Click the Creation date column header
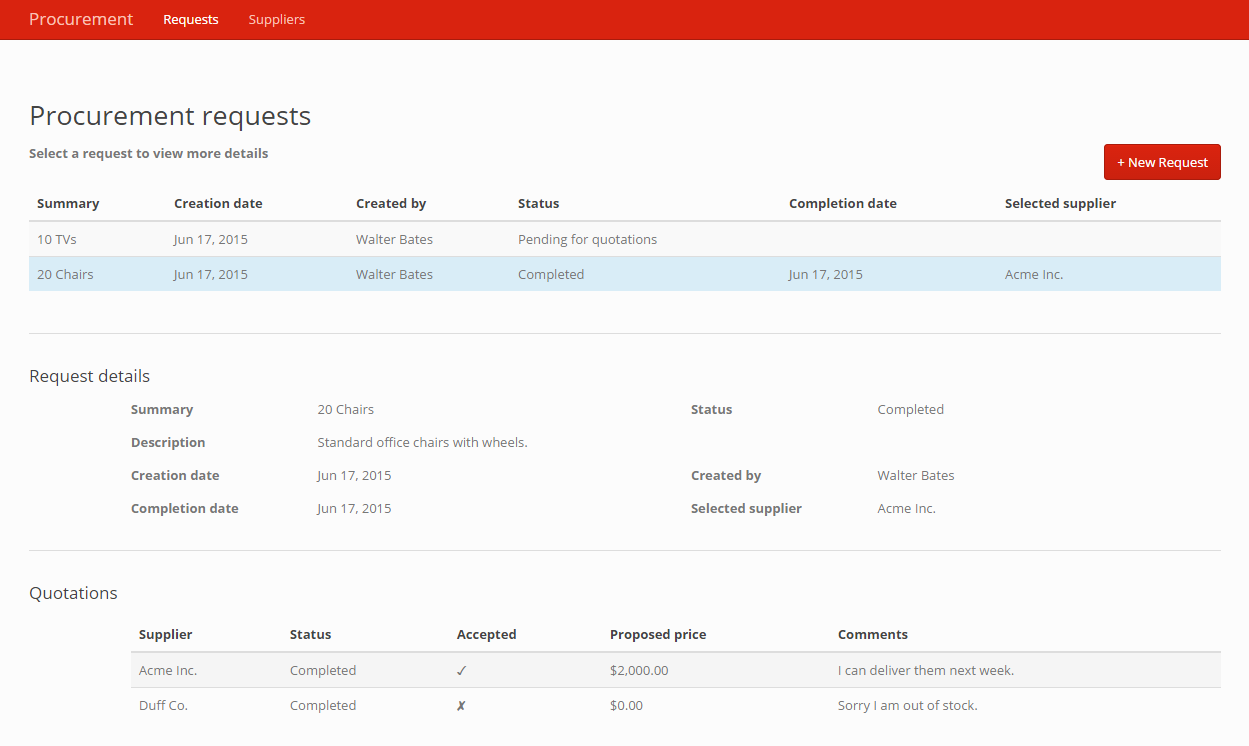The image size is (1249, 746). pos(218,204)
